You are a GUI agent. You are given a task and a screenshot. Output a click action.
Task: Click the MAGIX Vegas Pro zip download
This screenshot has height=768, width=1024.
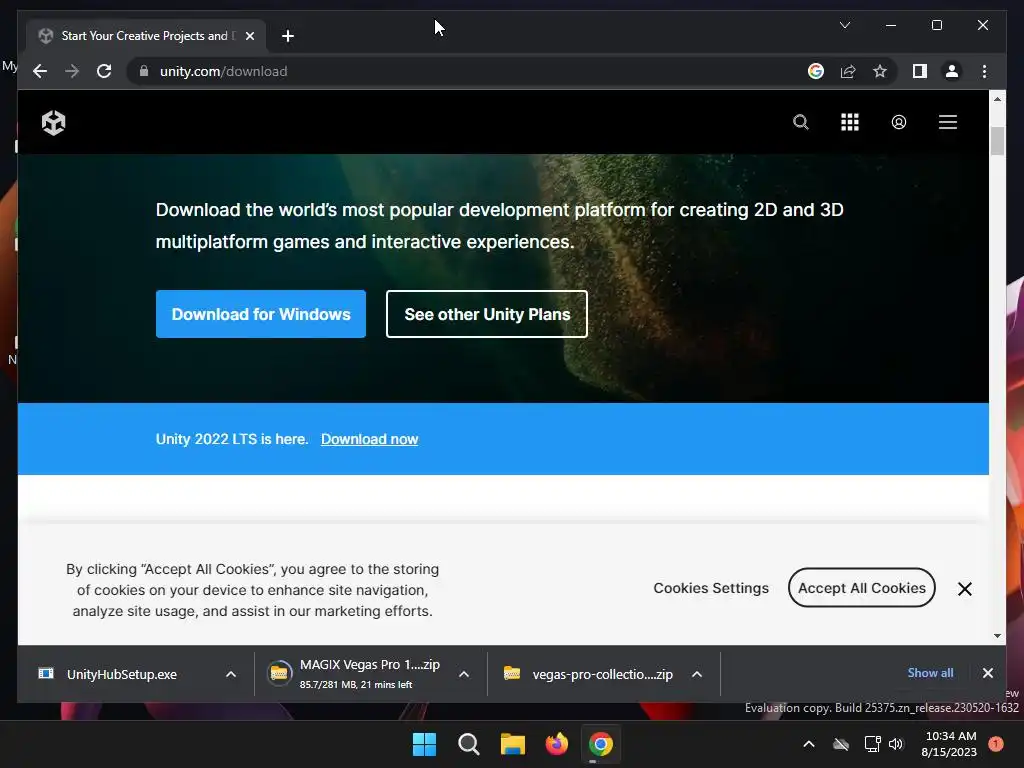[357, 673]
